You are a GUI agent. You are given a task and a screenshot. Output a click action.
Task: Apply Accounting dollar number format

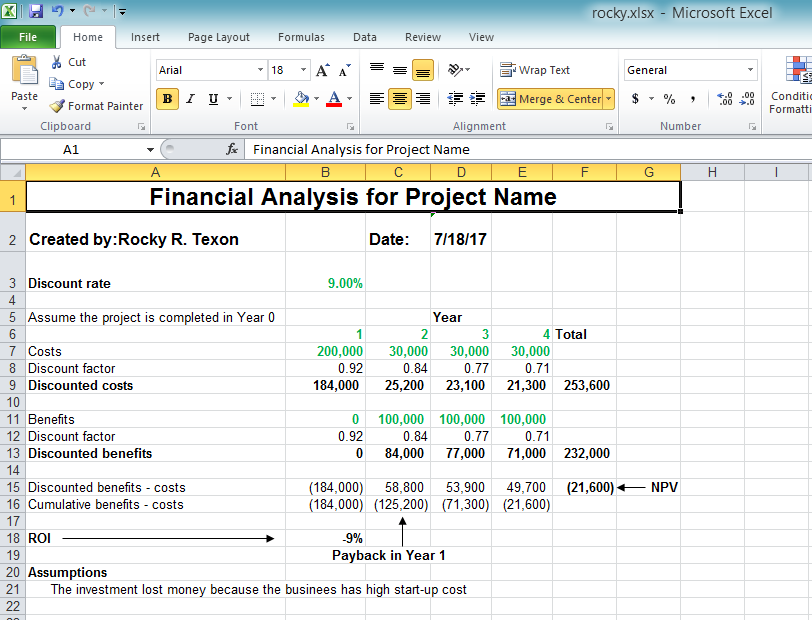[x=635, y=99]
